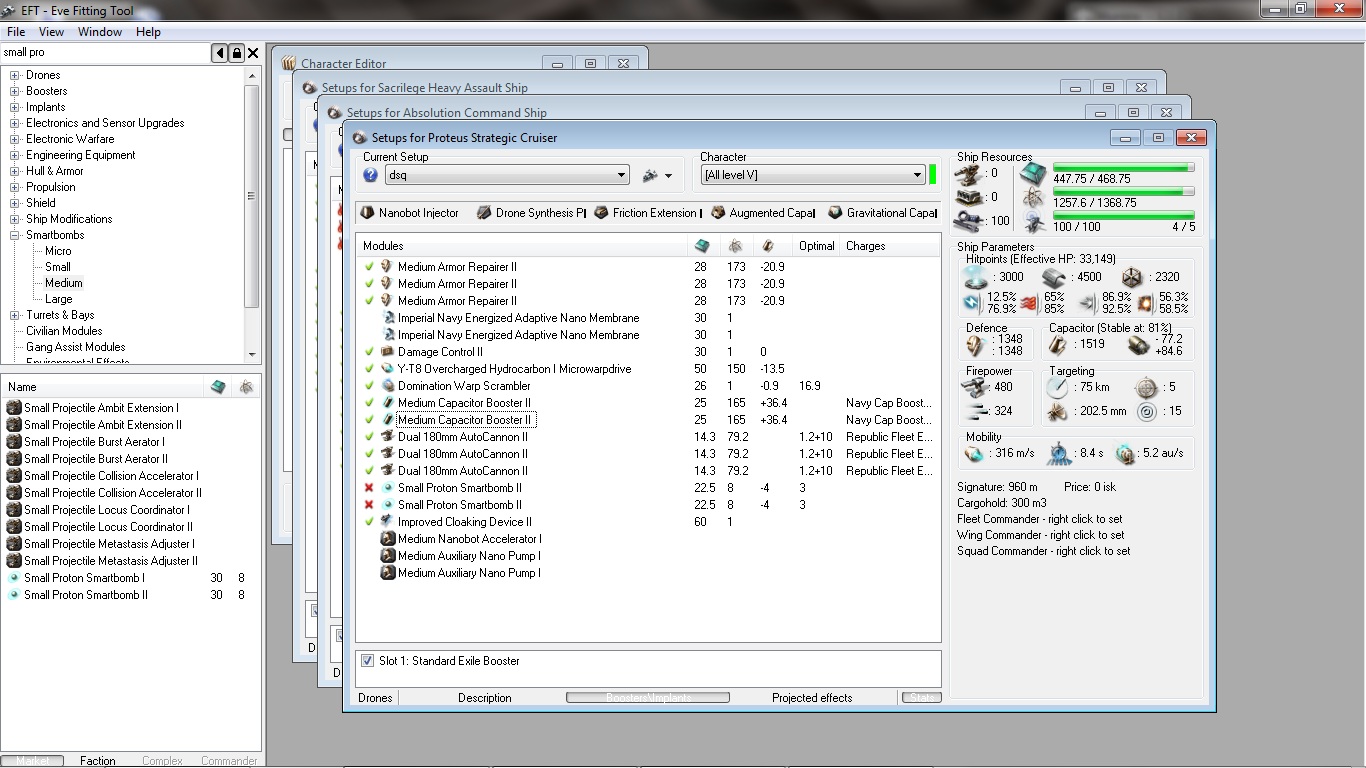The height and width of the screenshot is (768, 1366).
Task: Click the lock icon next to search box
Action: coord(236,53)
